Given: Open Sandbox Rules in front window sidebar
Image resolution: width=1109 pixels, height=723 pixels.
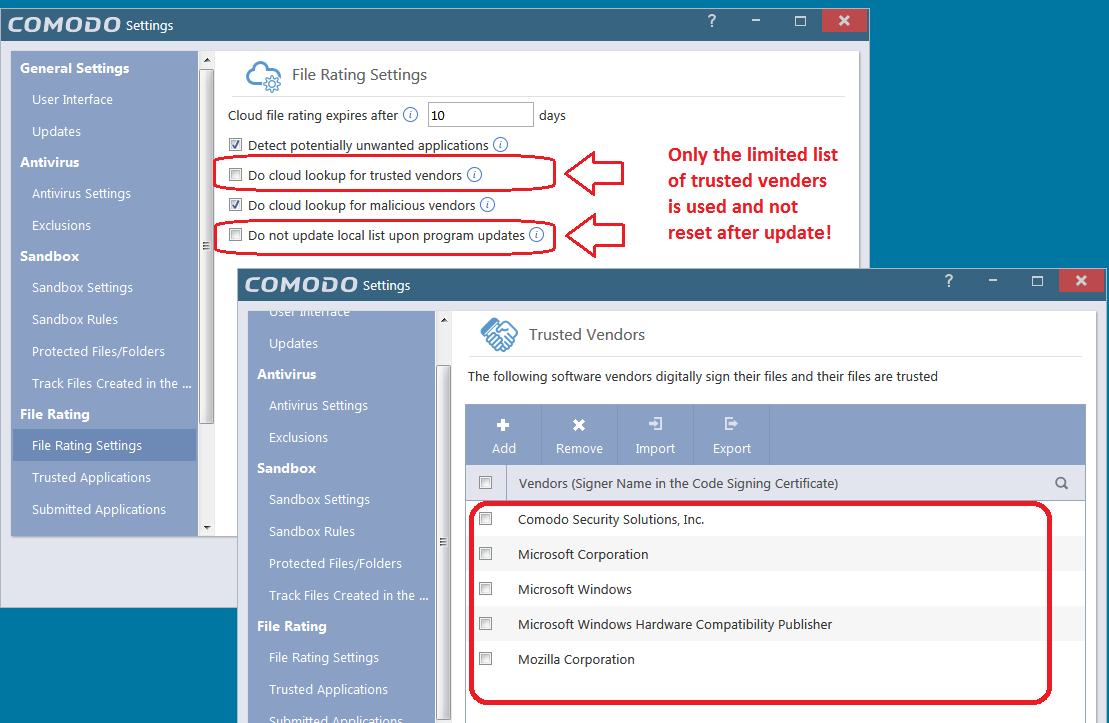Looking at the screenshot, I should pos(312,532).
